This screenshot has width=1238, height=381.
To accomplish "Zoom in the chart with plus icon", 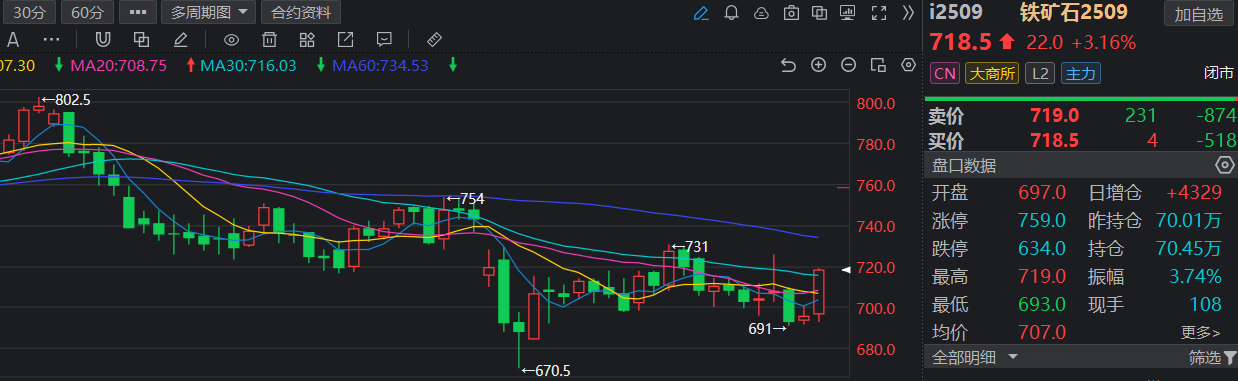I will point(819,65).
